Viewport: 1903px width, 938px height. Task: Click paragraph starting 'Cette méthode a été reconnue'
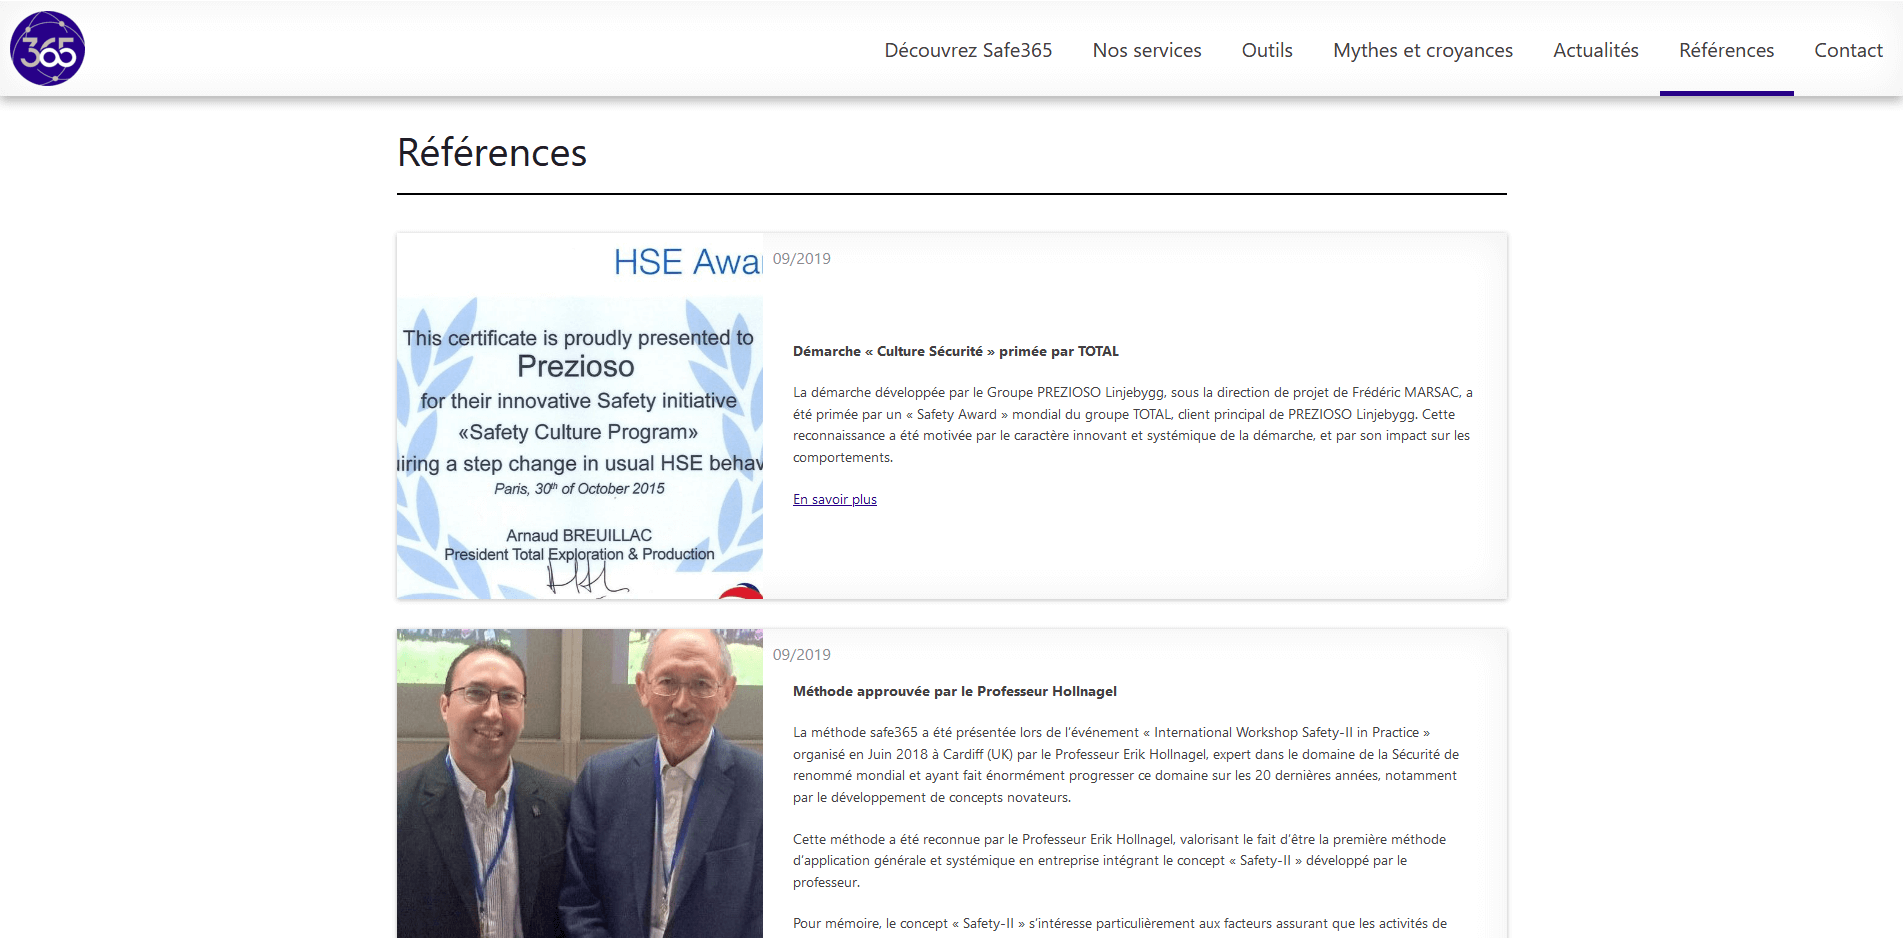[x=1120, y=860]
